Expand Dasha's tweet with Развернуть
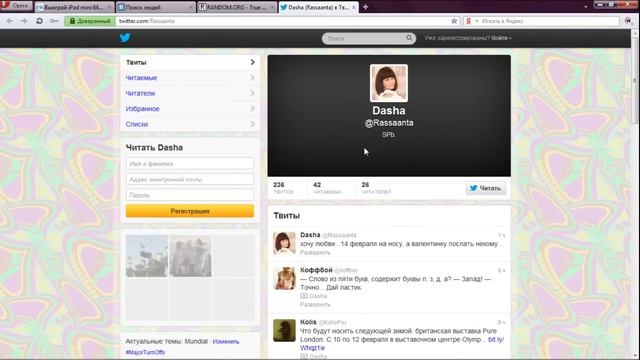The width and height of the screenshot is (640, 360). [x=315, y=253]
